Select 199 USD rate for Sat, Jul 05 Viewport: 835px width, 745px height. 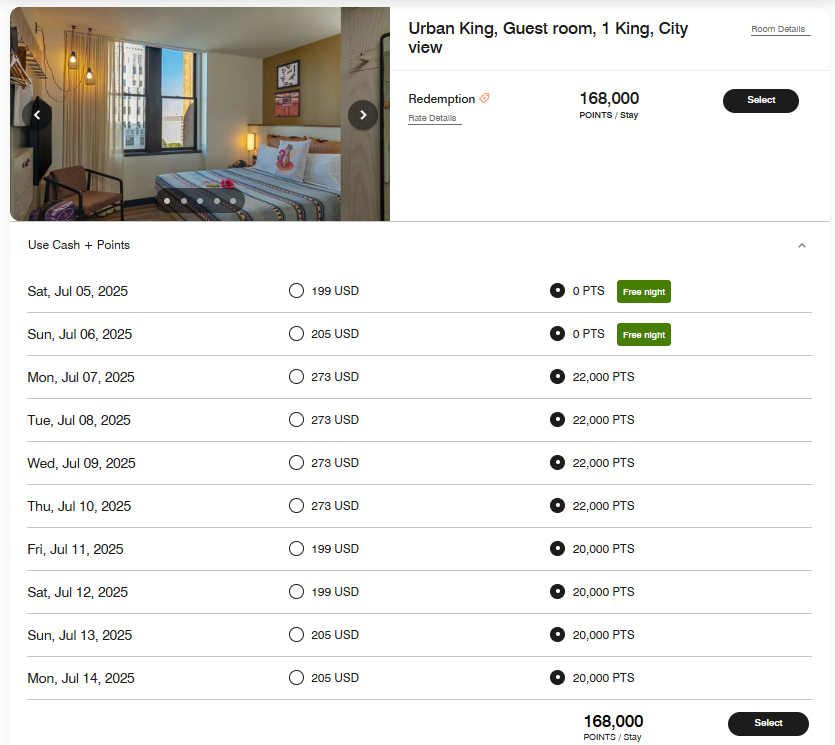coord(296,290)
